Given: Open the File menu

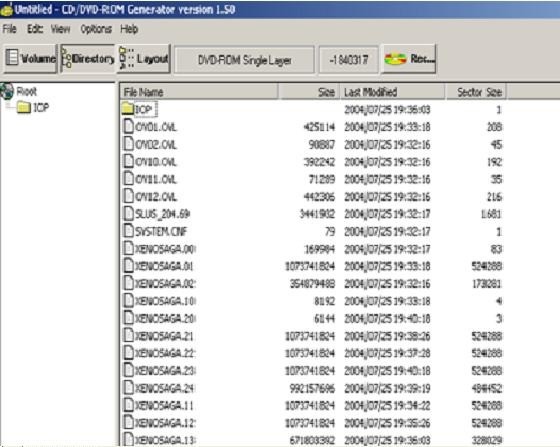Looking at the screenshot, I should tap(10, 29).
